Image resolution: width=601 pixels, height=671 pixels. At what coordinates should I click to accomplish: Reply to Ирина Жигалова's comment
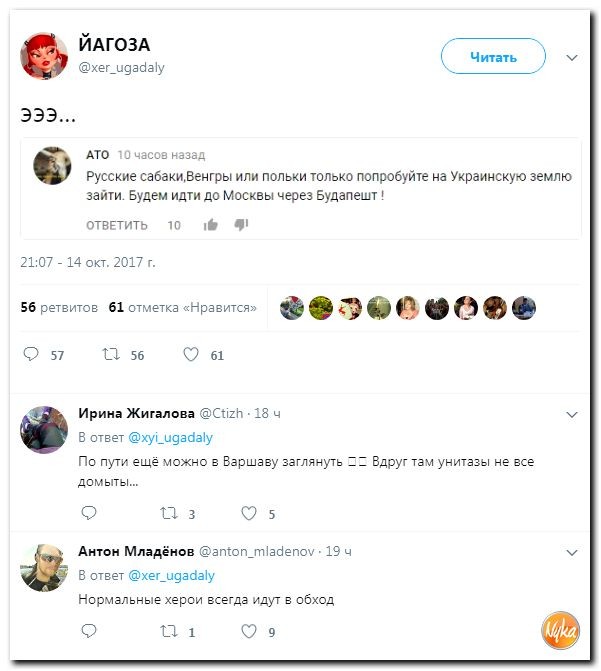pyautogui.click(x=89, y=513)
